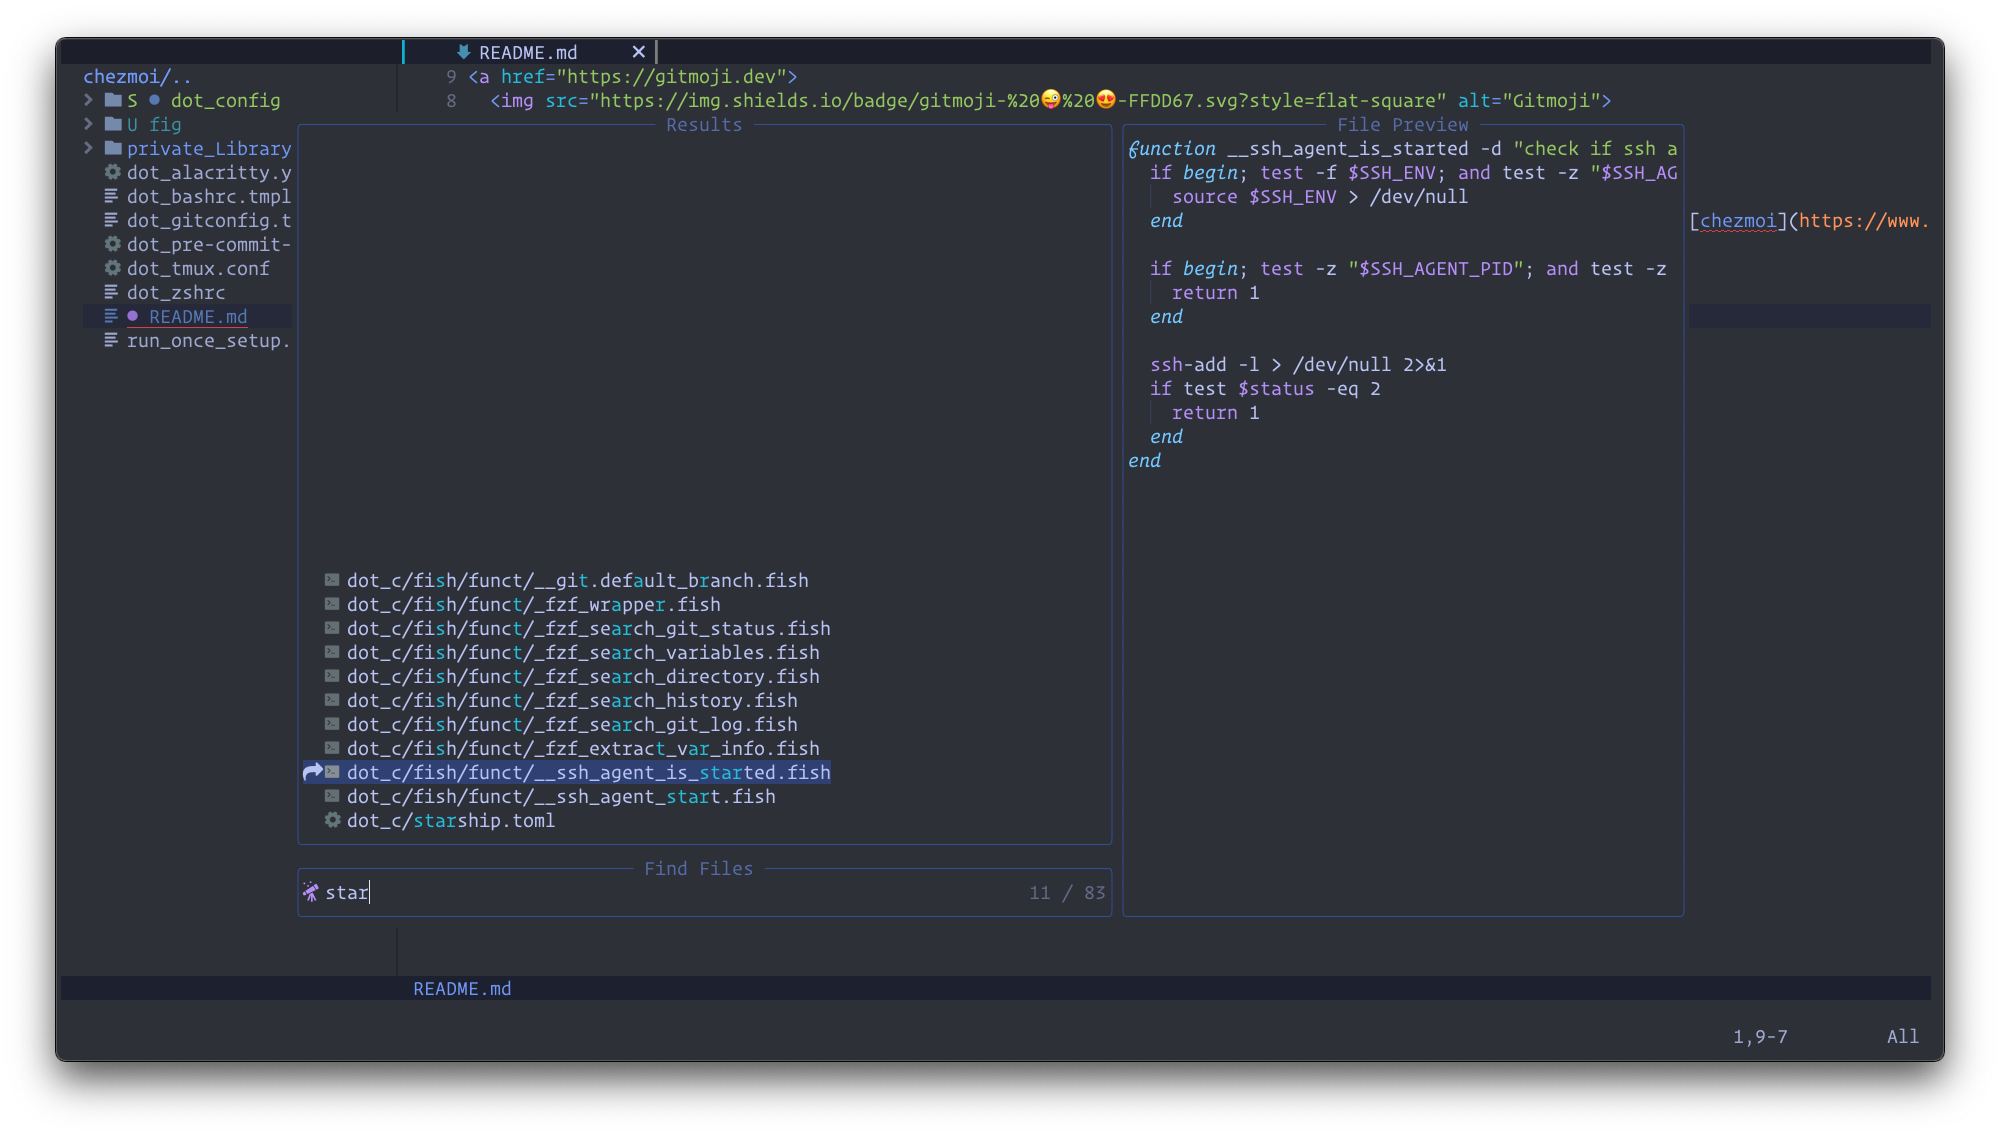Switch to the README.md buffer tab
Image resolution: width=2000 pixels, height=1135 pixels.
pyautogui.click(x=528, y=52)
